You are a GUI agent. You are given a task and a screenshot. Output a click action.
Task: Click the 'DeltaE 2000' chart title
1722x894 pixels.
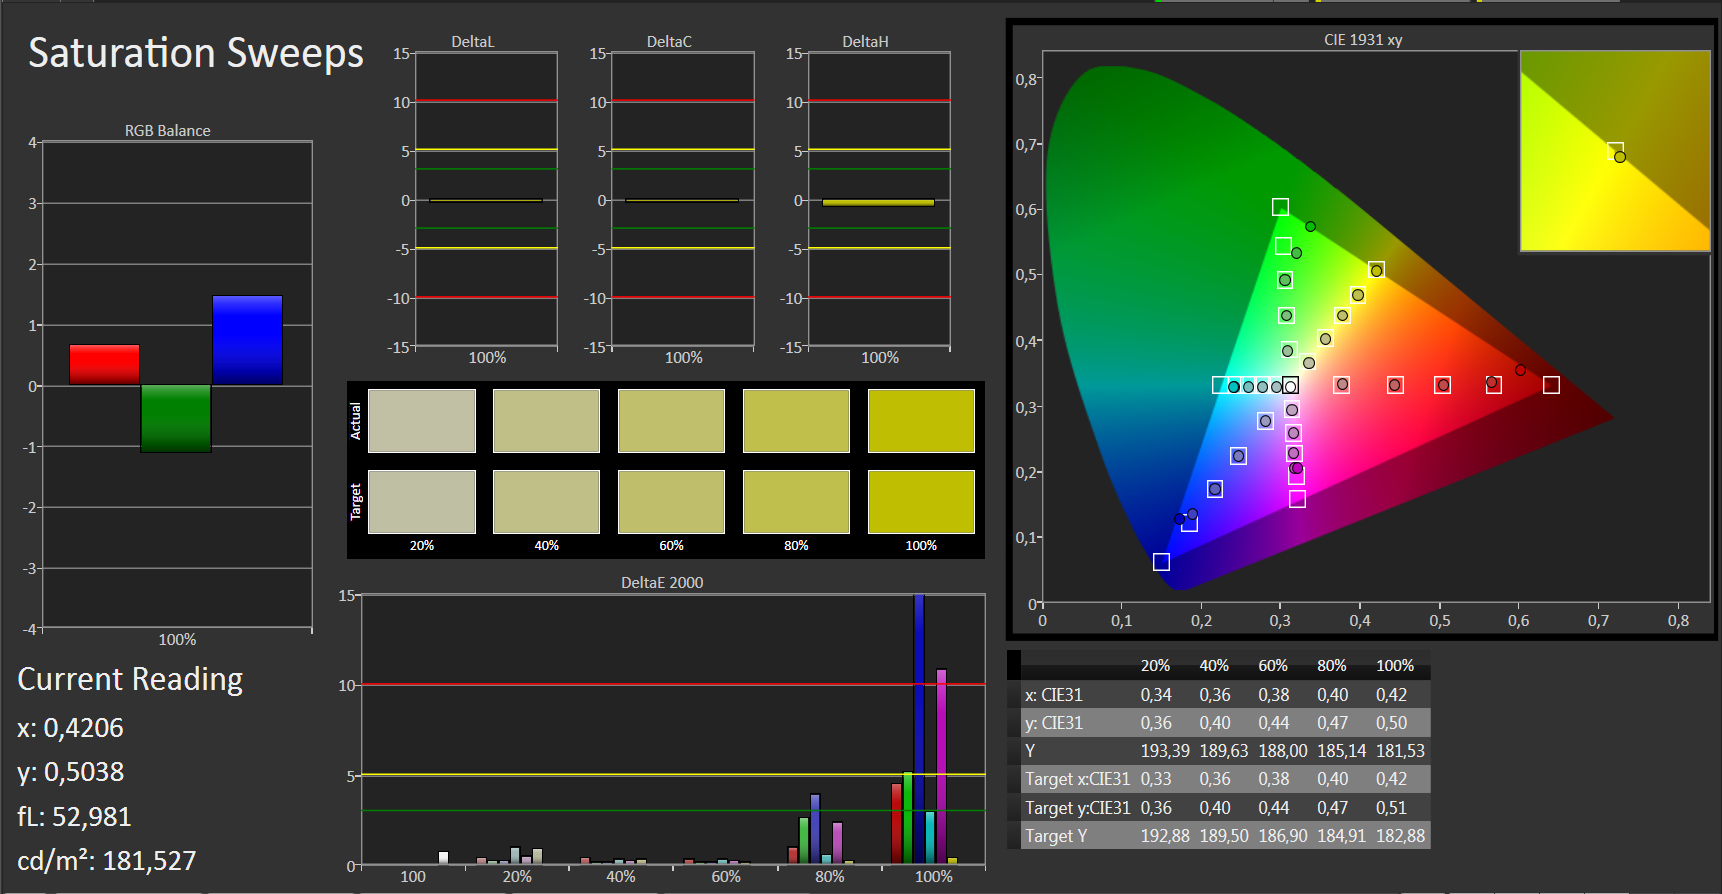click(662, 582)
